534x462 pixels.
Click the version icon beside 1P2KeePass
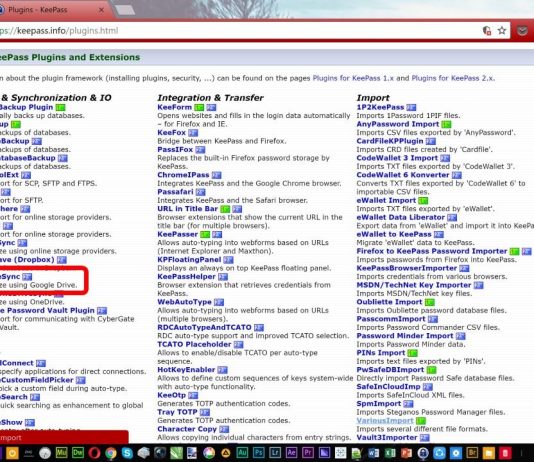pos(411,108)
